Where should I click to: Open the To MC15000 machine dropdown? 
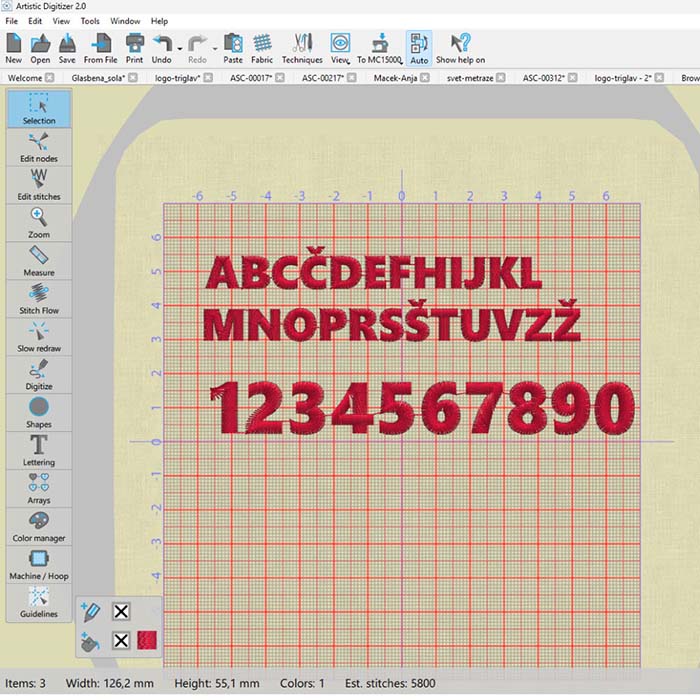pos(401,59)
